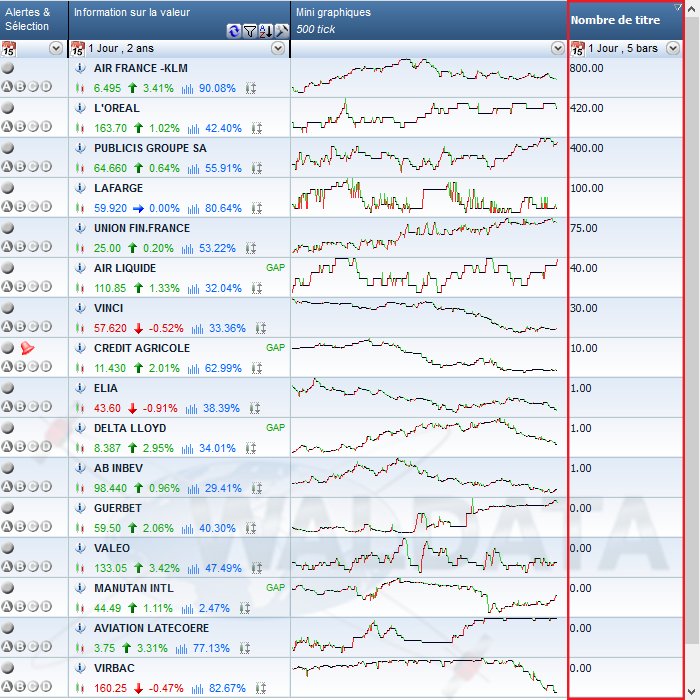Click the A-Z sort icon
Screen dimensions: 700x700
(266, 31)
